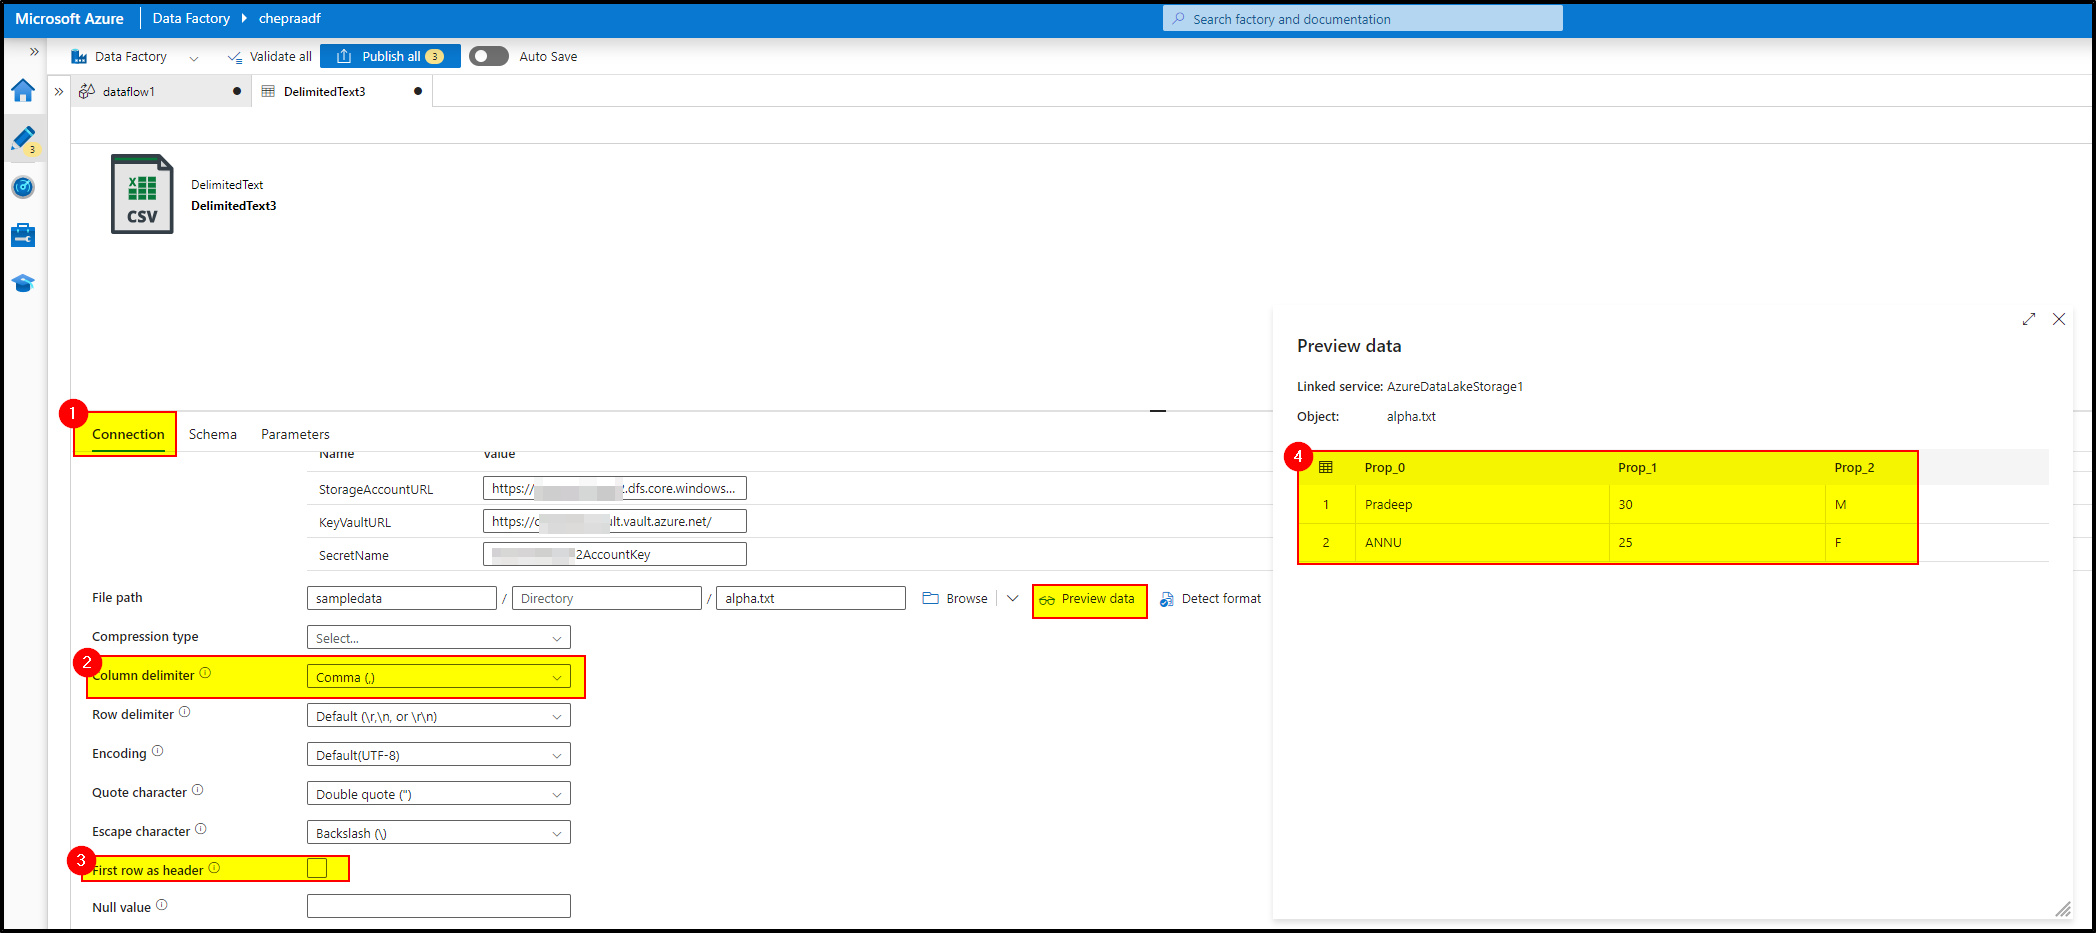Click the Null value field
2096x933 pixels.
438,906
